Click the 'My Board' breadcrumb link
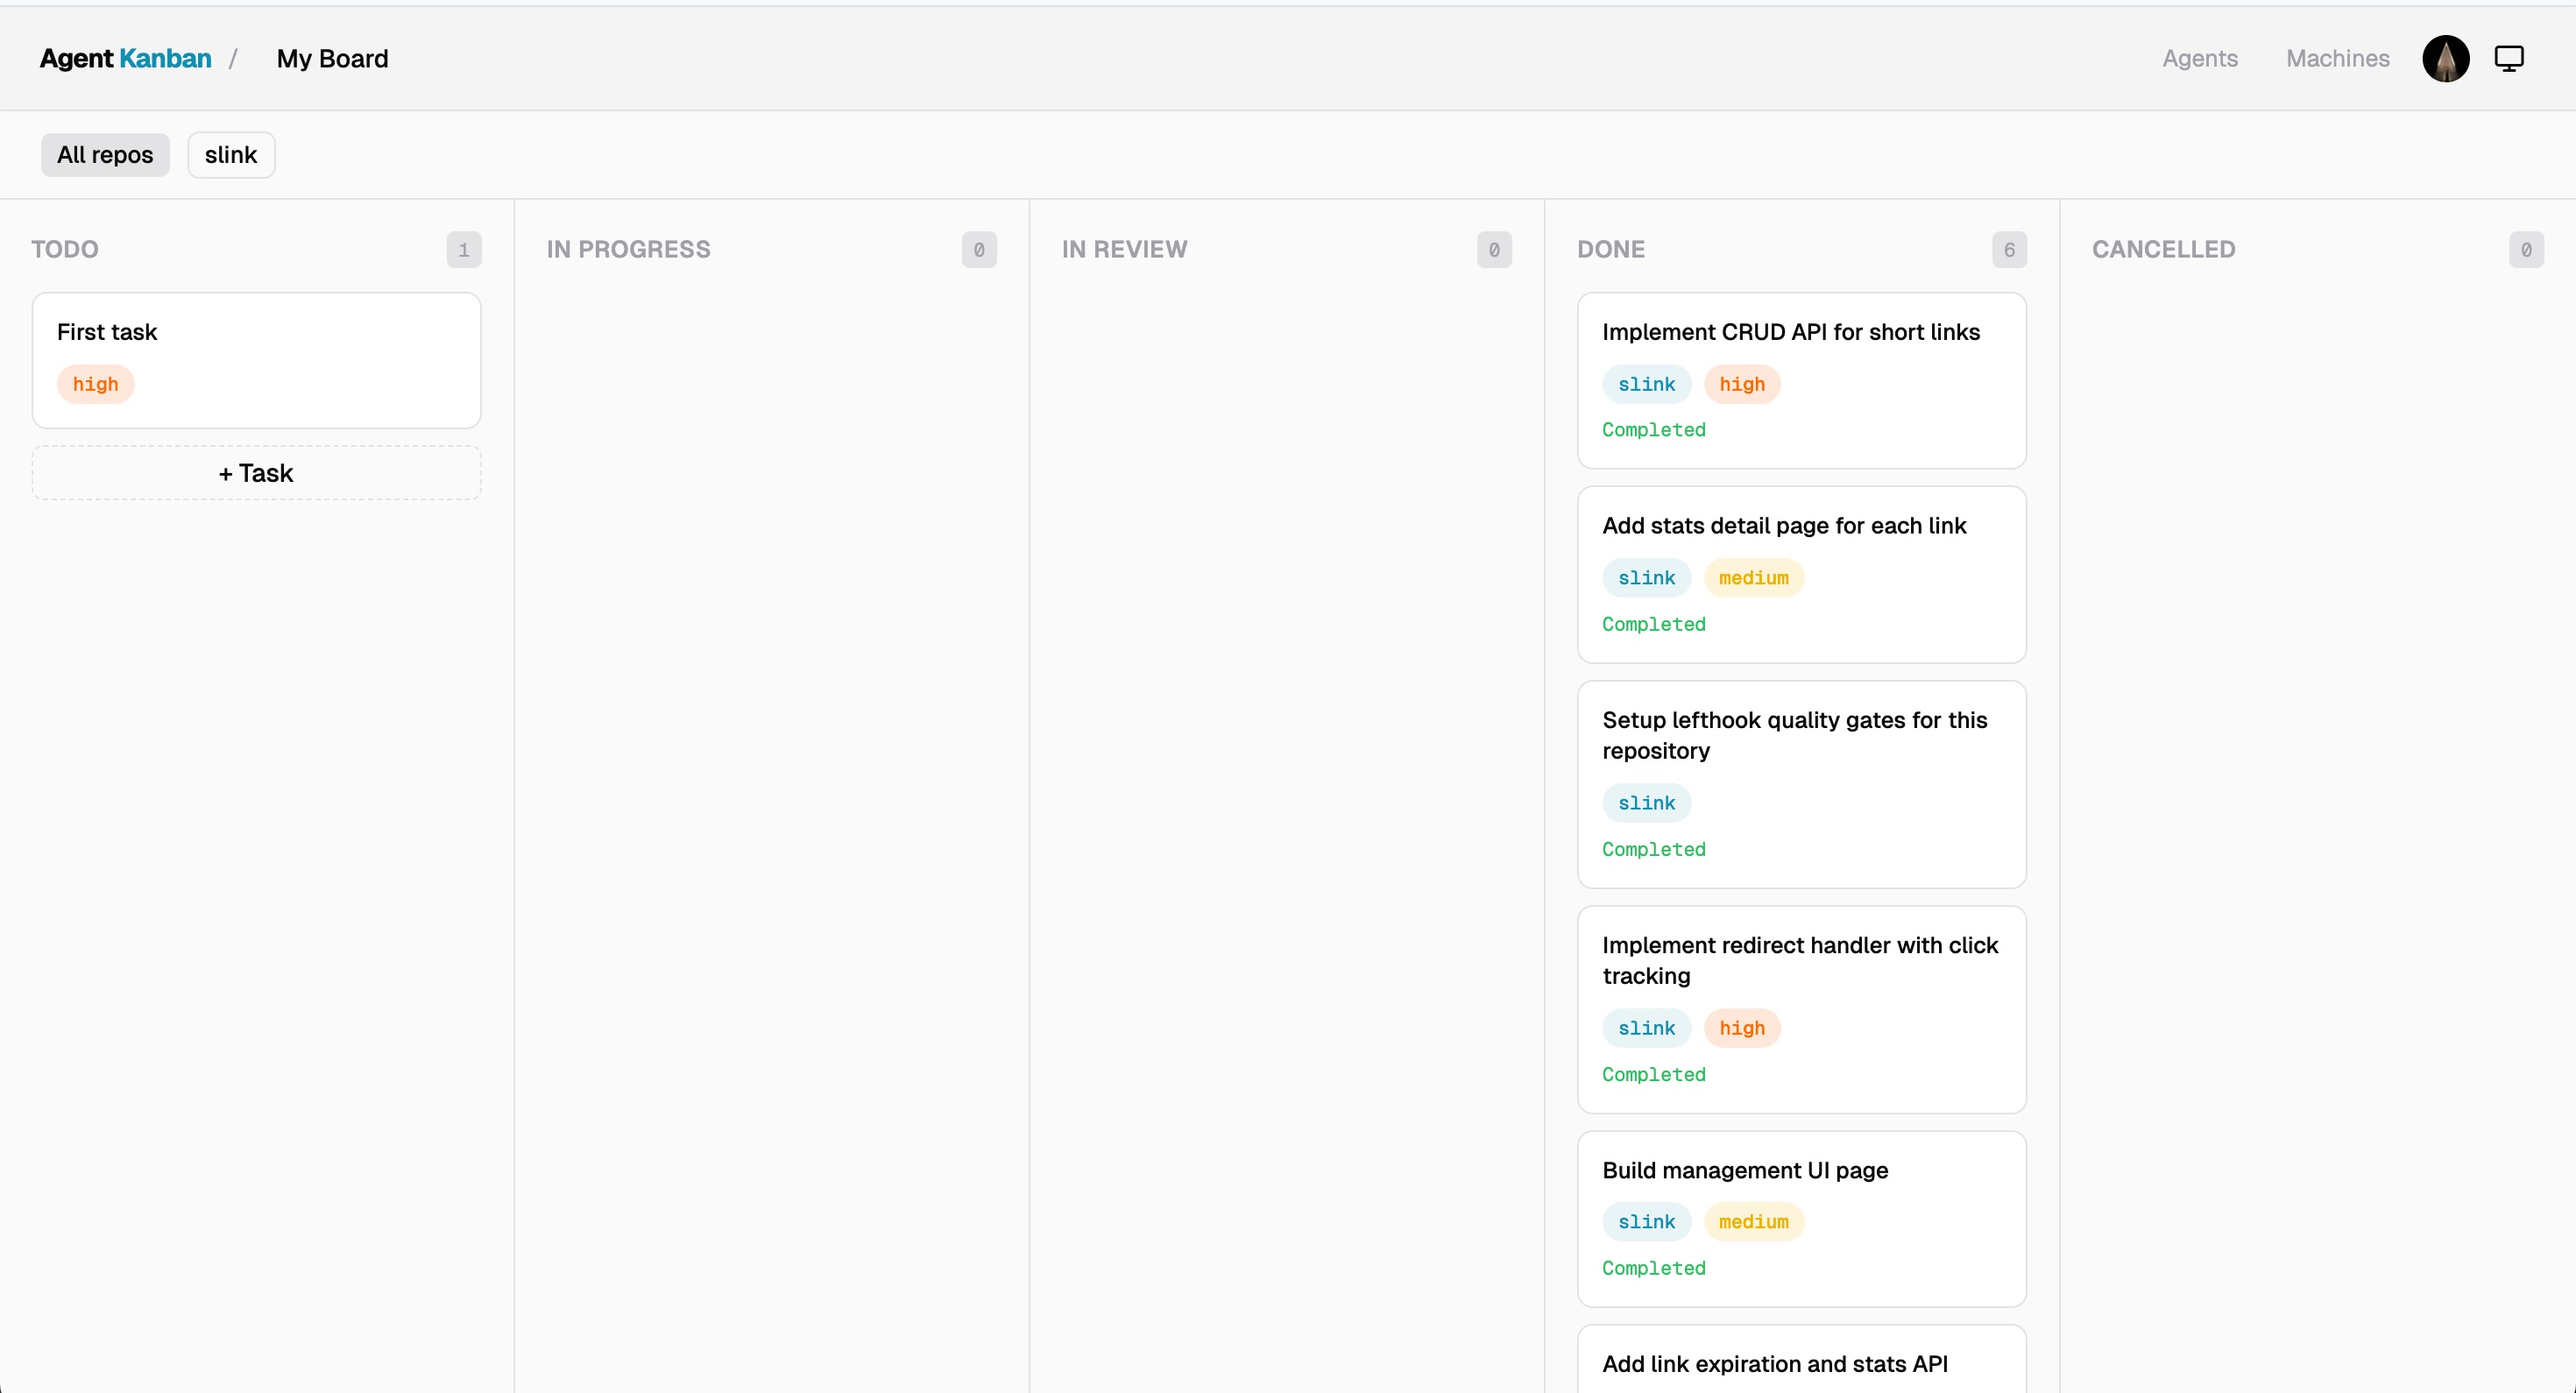This screenshot has width=2576, height=1393. point(332,58)
